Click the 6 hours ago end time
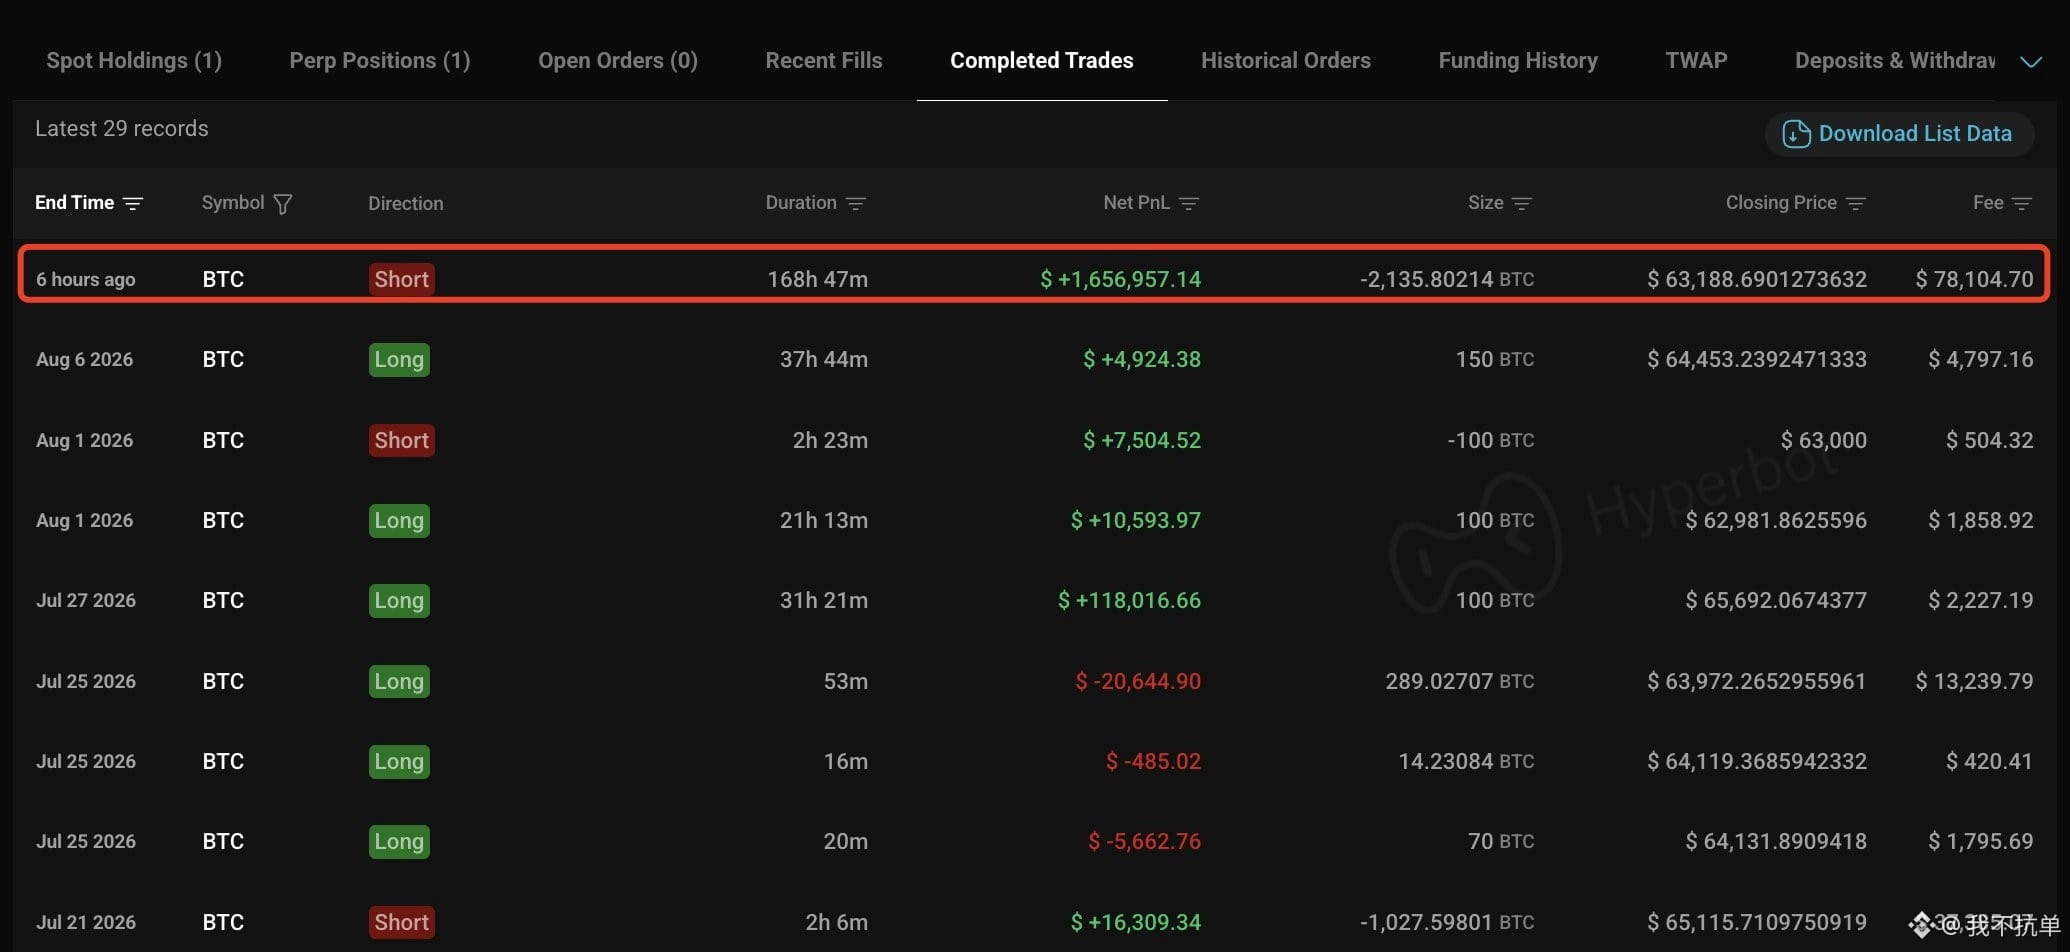The image size is (2070, 952). click(x=86, y=279)
